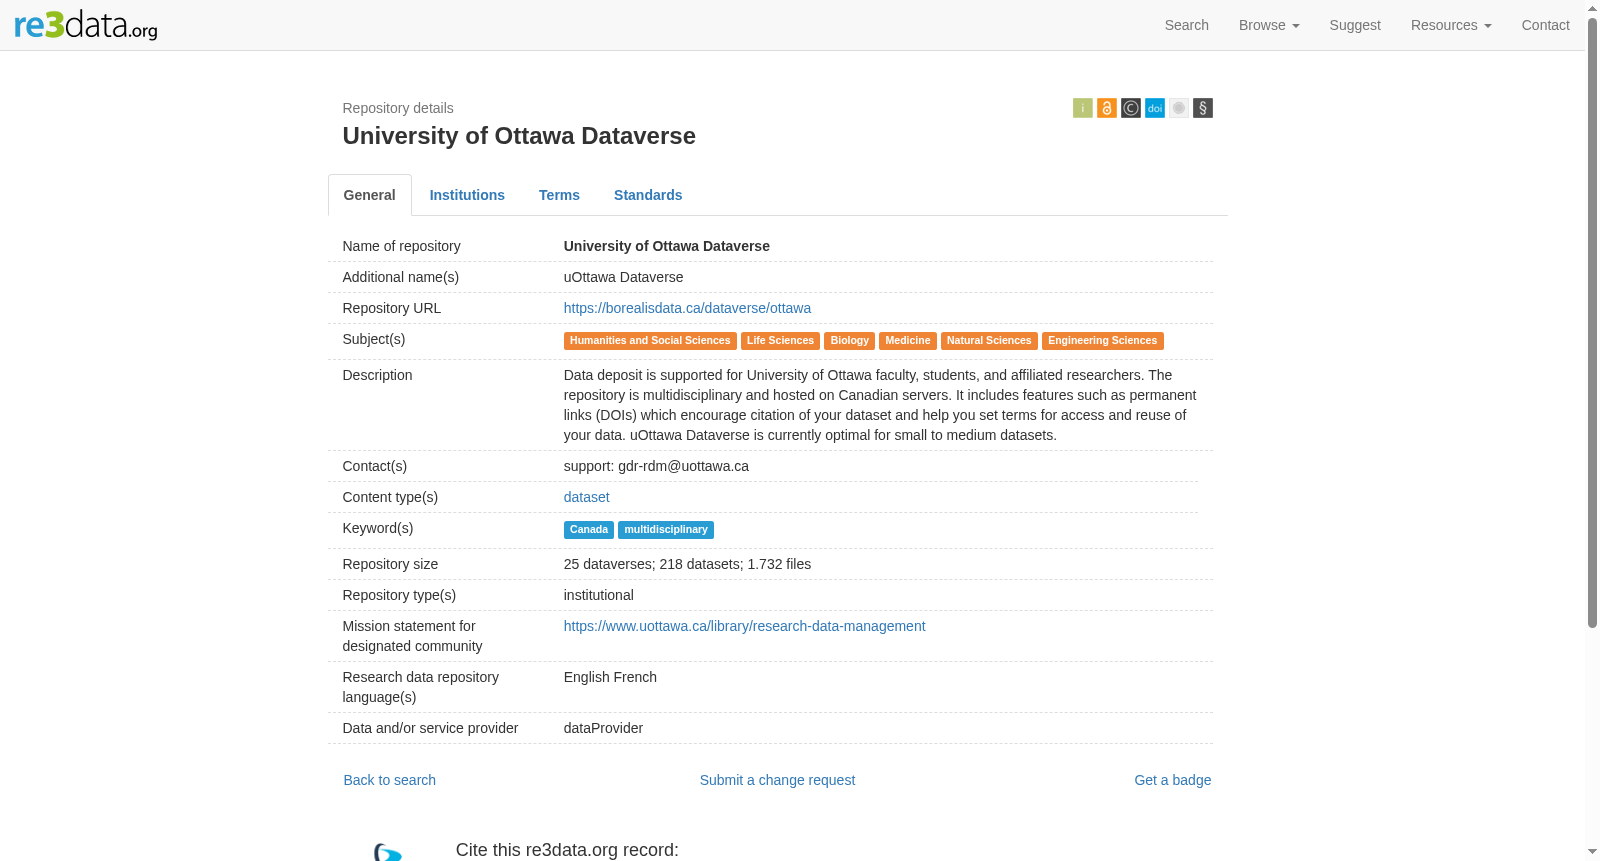Click the copyright license badge icon
The width and height of the screenshot is (1600, 861).
click(1131, 108)
